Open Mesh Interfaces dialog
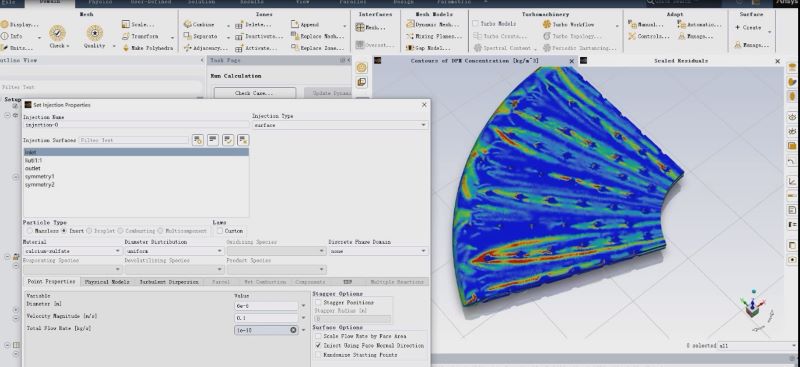The image size is (800, 367). pyautogui.click(x=371, y=28)
